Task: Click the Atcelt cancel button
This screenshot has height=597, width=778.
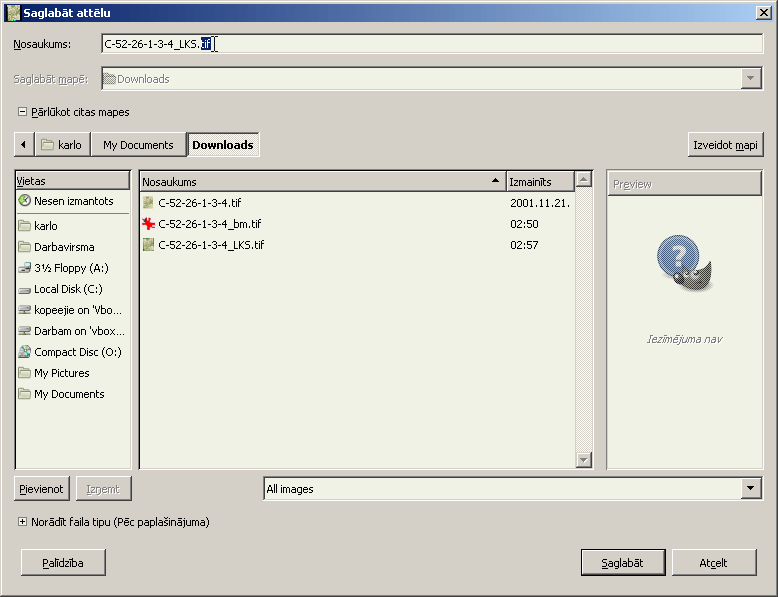Action: pos(714,562)
